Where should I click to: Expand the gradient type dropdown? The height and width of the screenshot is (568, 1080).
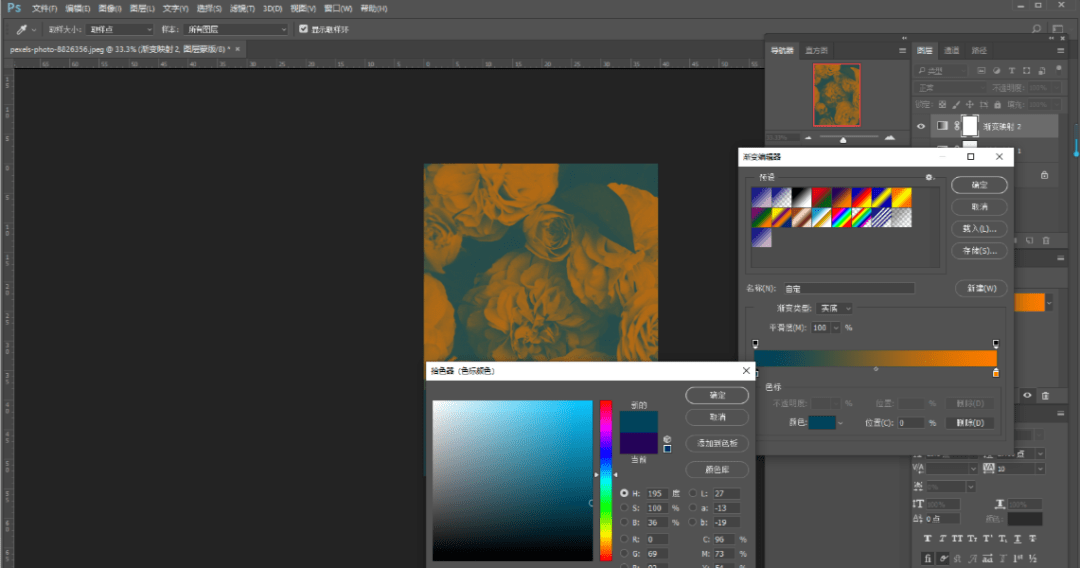pos(835,308)
